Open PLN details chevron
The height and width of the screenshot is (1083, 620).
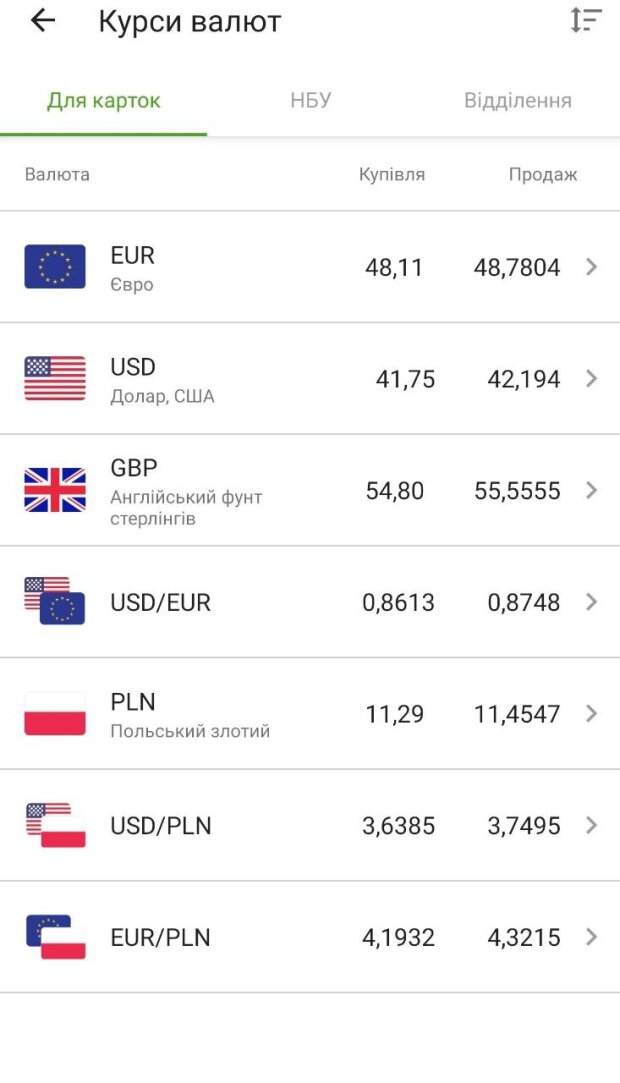click(592, 714)
